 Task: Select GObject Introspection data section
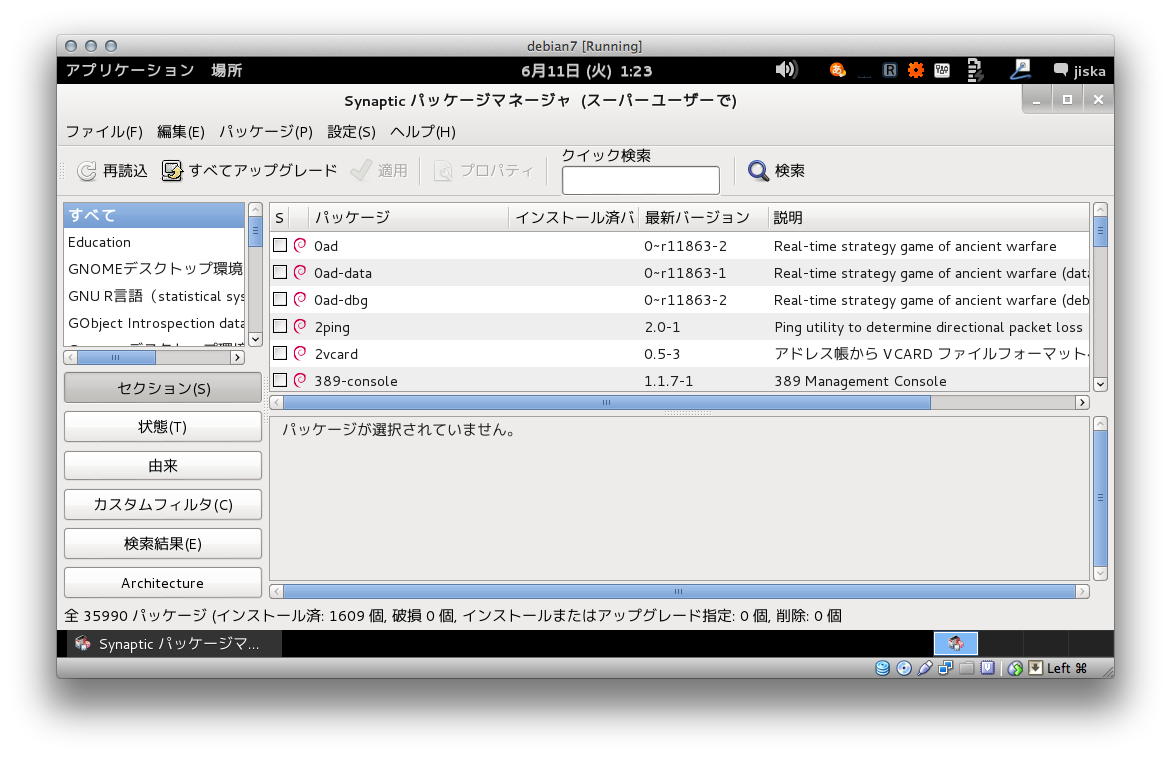tap(156, 323)
